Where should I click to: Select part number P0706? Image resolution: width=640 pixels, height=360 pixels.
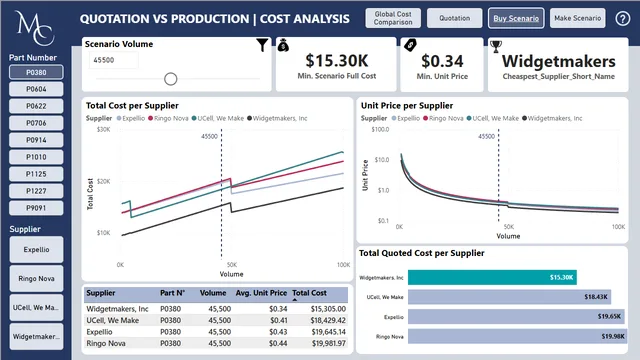click(x=36, y=123)
